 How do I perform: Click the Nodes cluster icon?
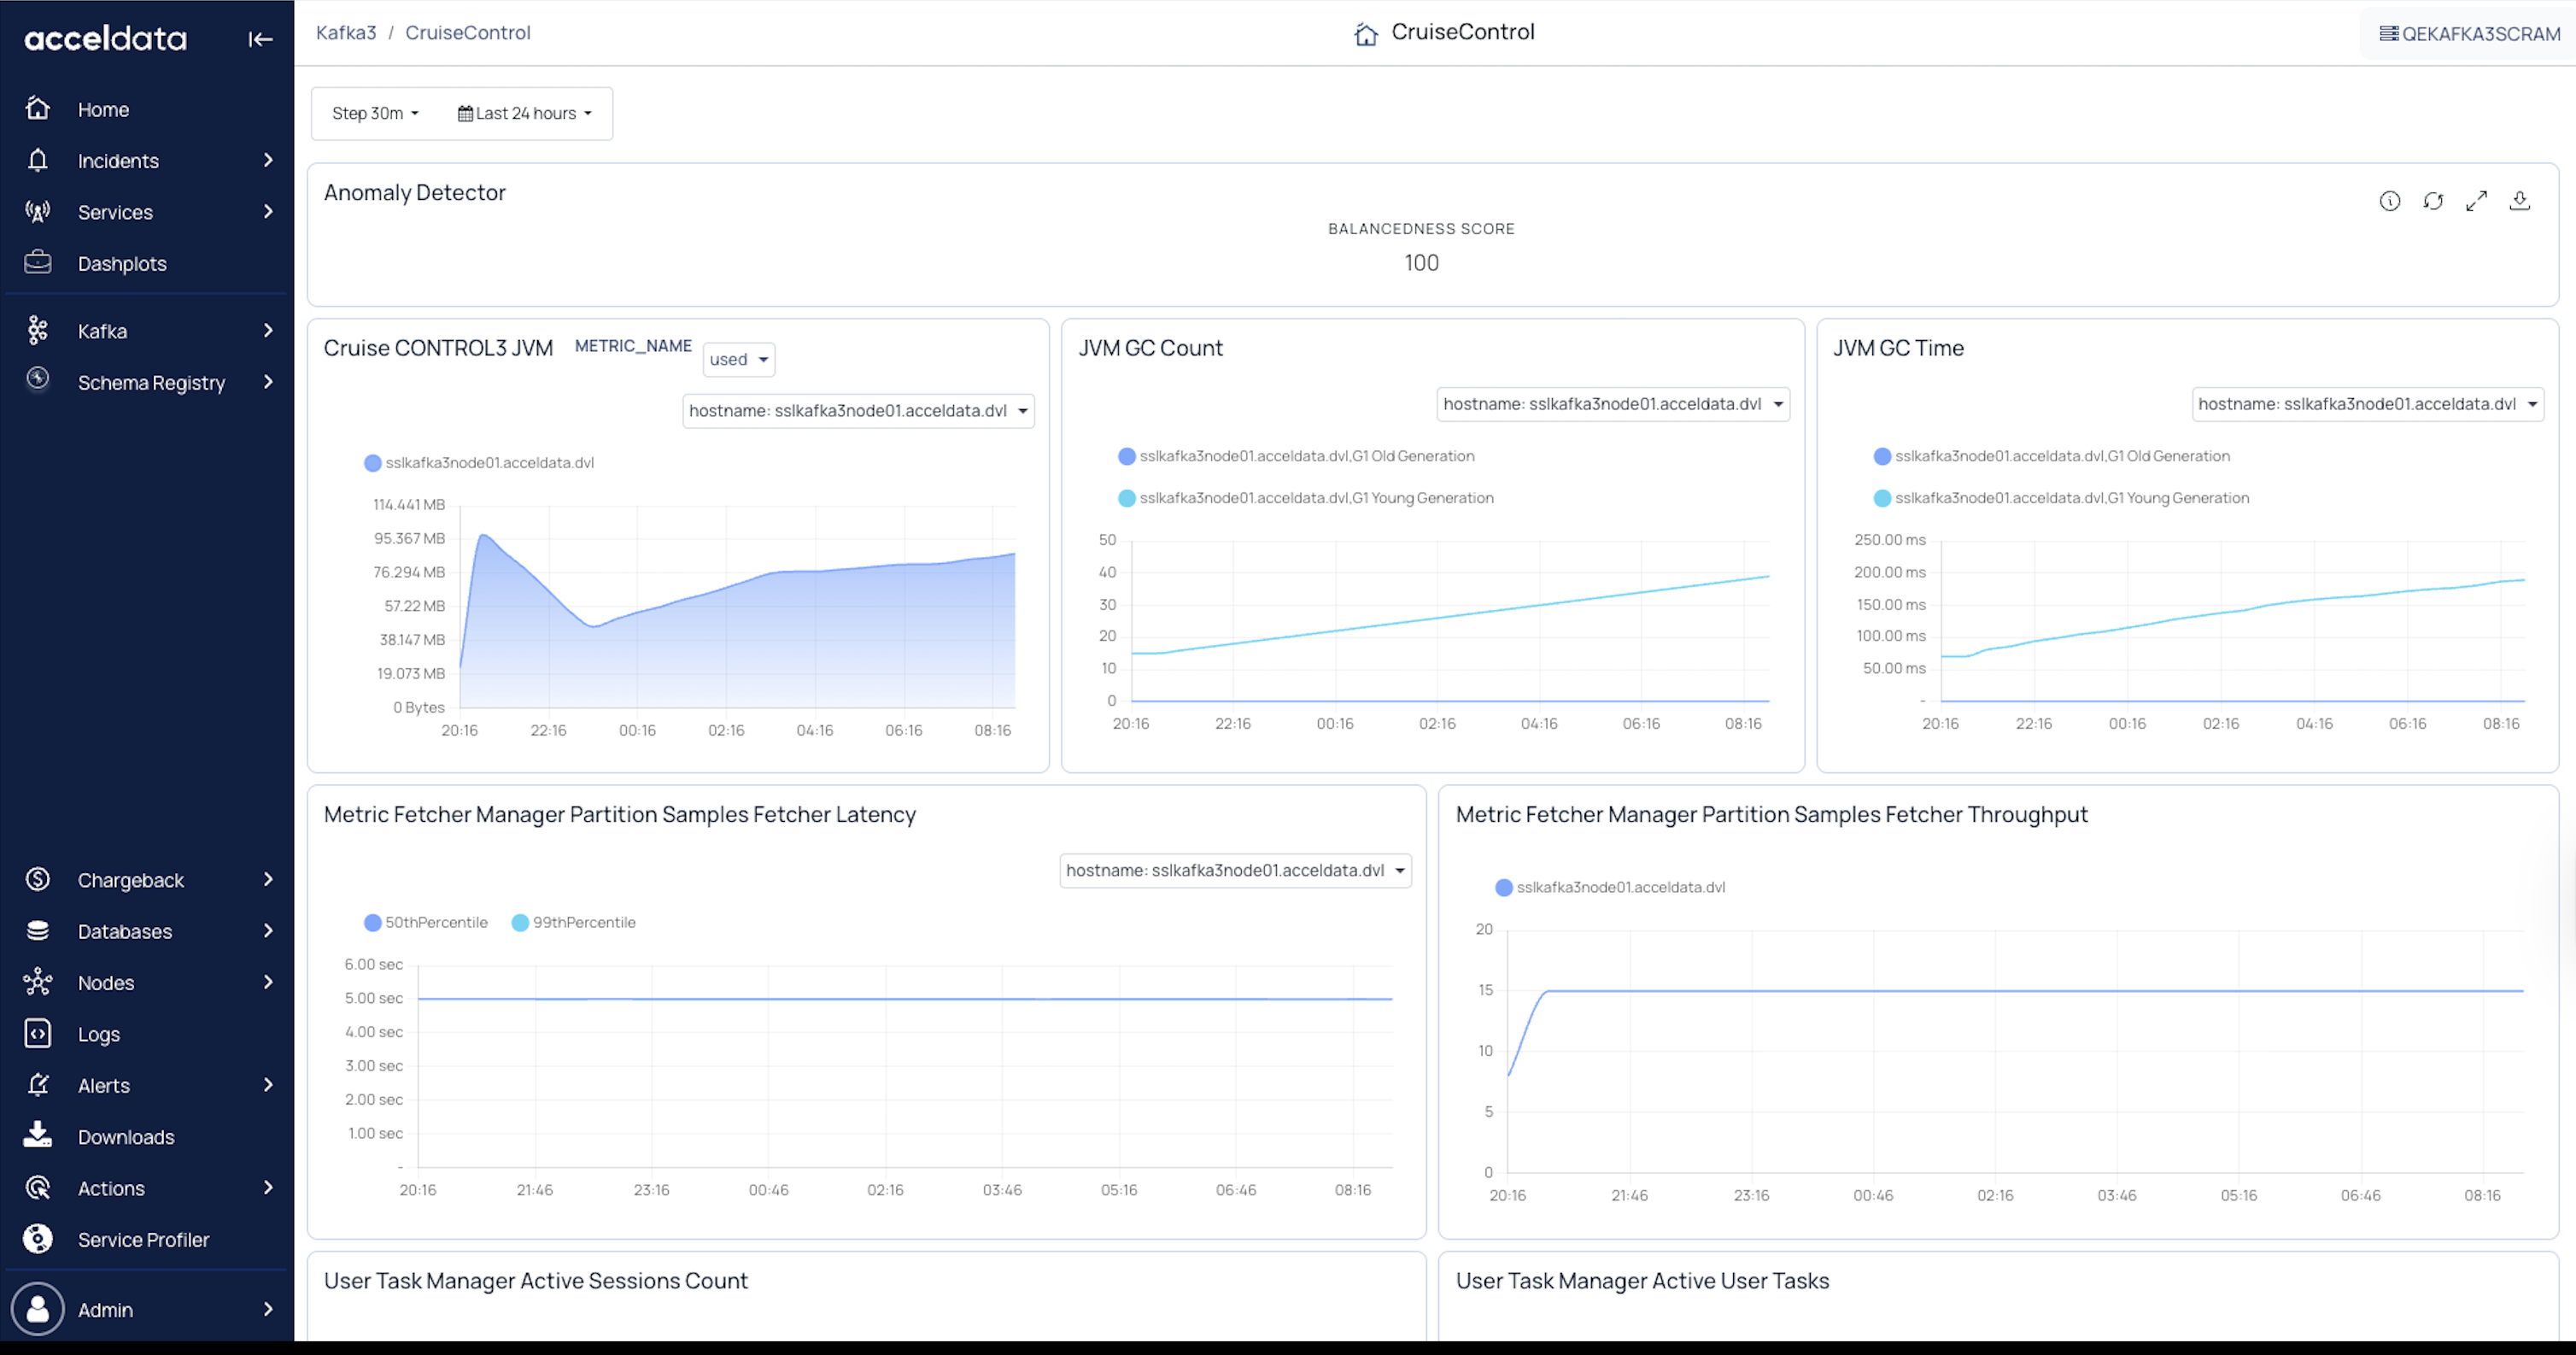tap(38, 982)
